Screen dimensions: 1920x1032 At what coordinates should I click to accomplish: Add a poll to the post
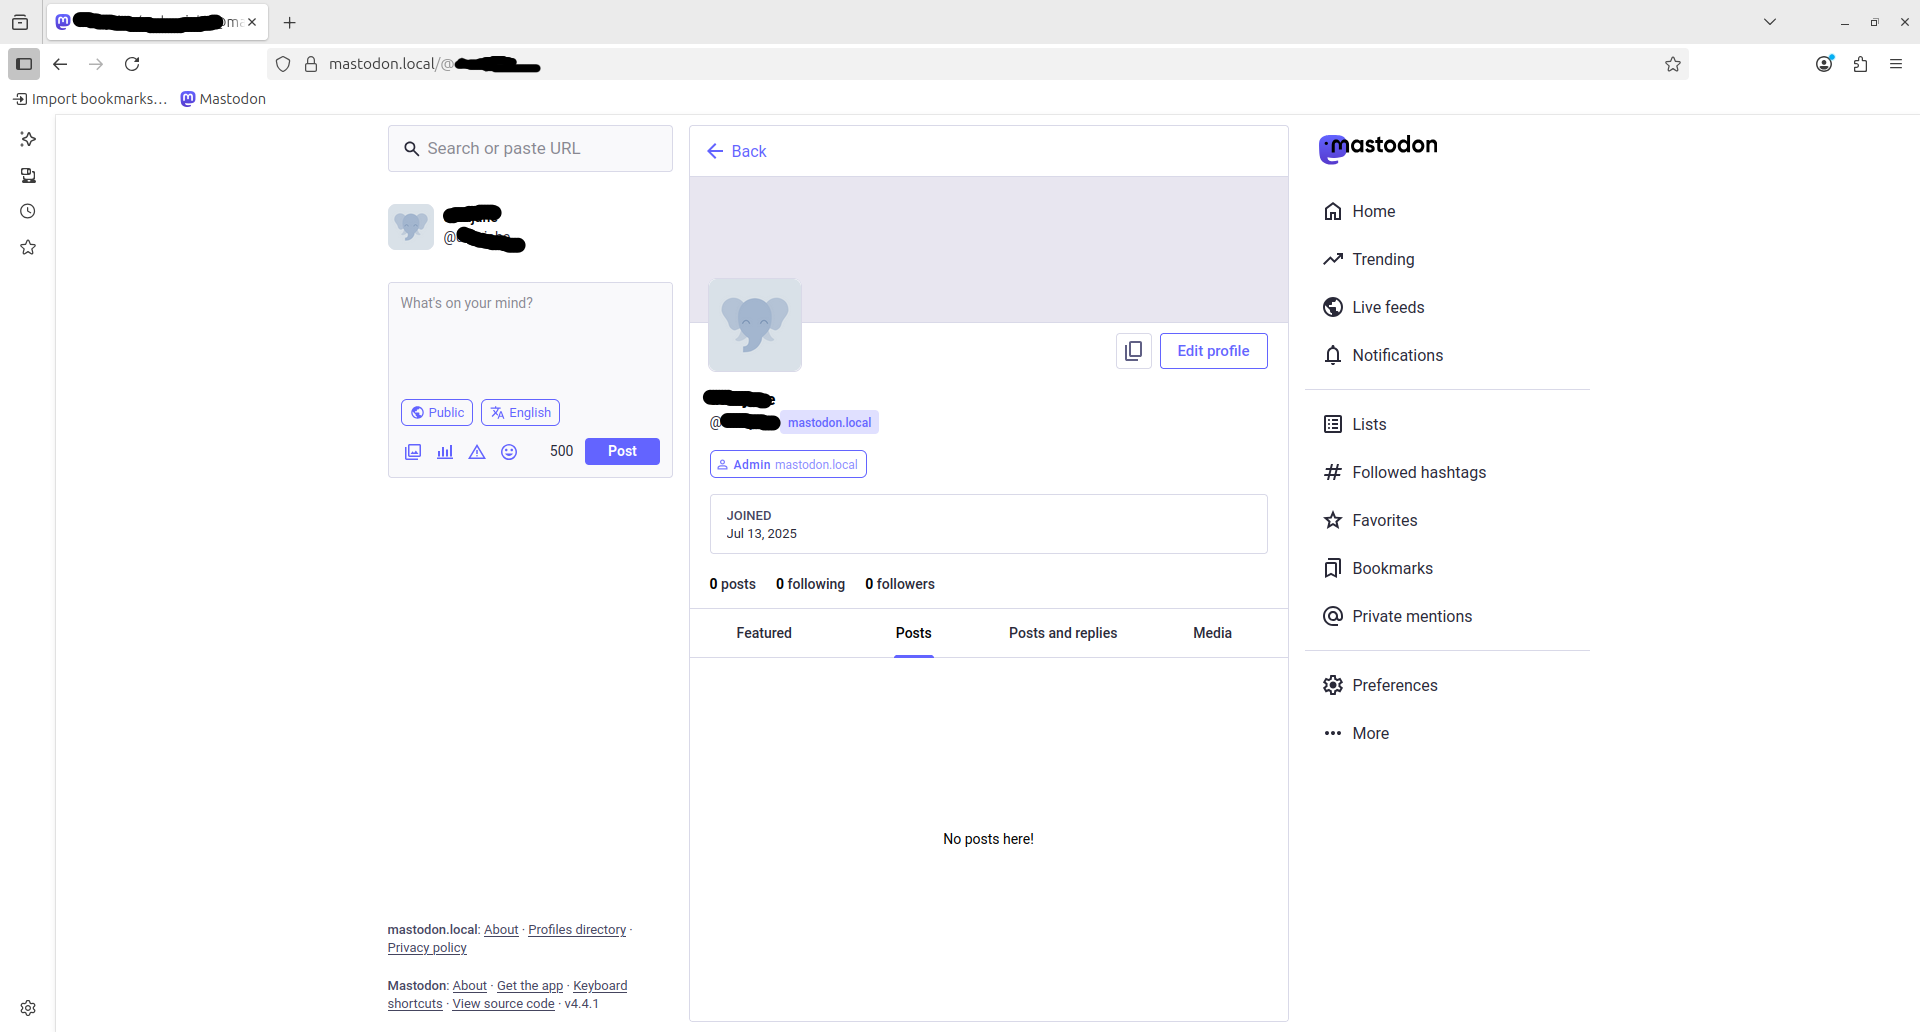(445, 452)
